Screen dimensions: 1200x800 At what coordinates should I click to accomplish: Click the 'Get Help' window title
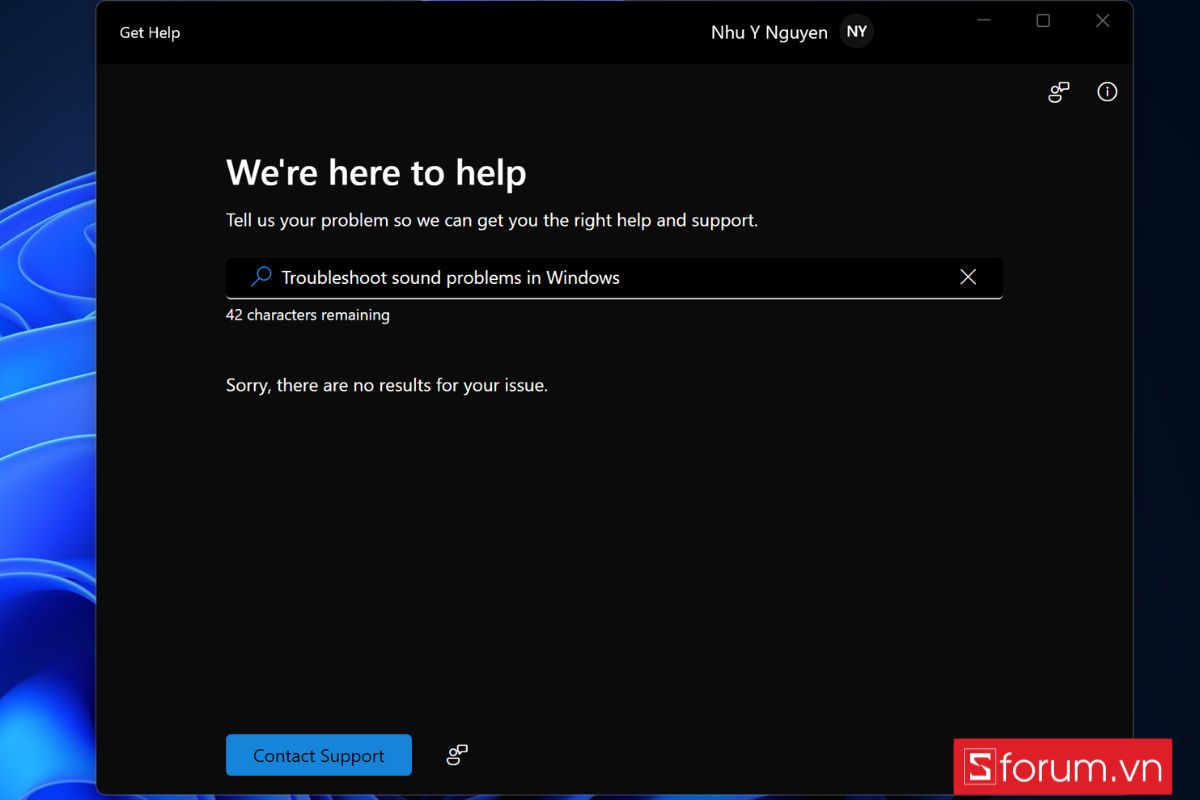[150, 33]
